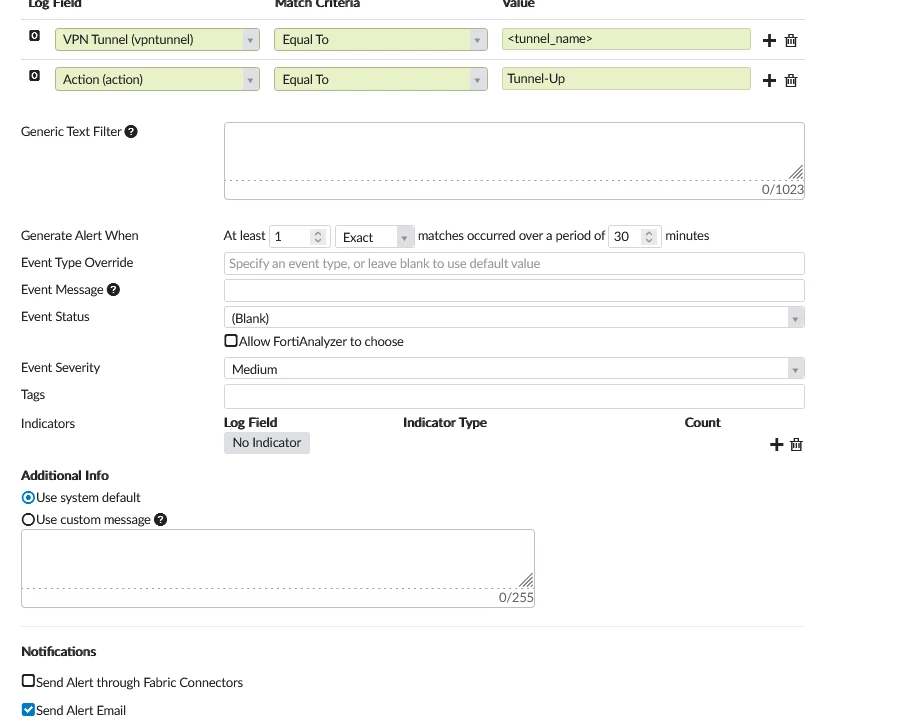903x721 pixels.
Task: Open the Event Severity dropdown
Action: [x=514, y=369]
